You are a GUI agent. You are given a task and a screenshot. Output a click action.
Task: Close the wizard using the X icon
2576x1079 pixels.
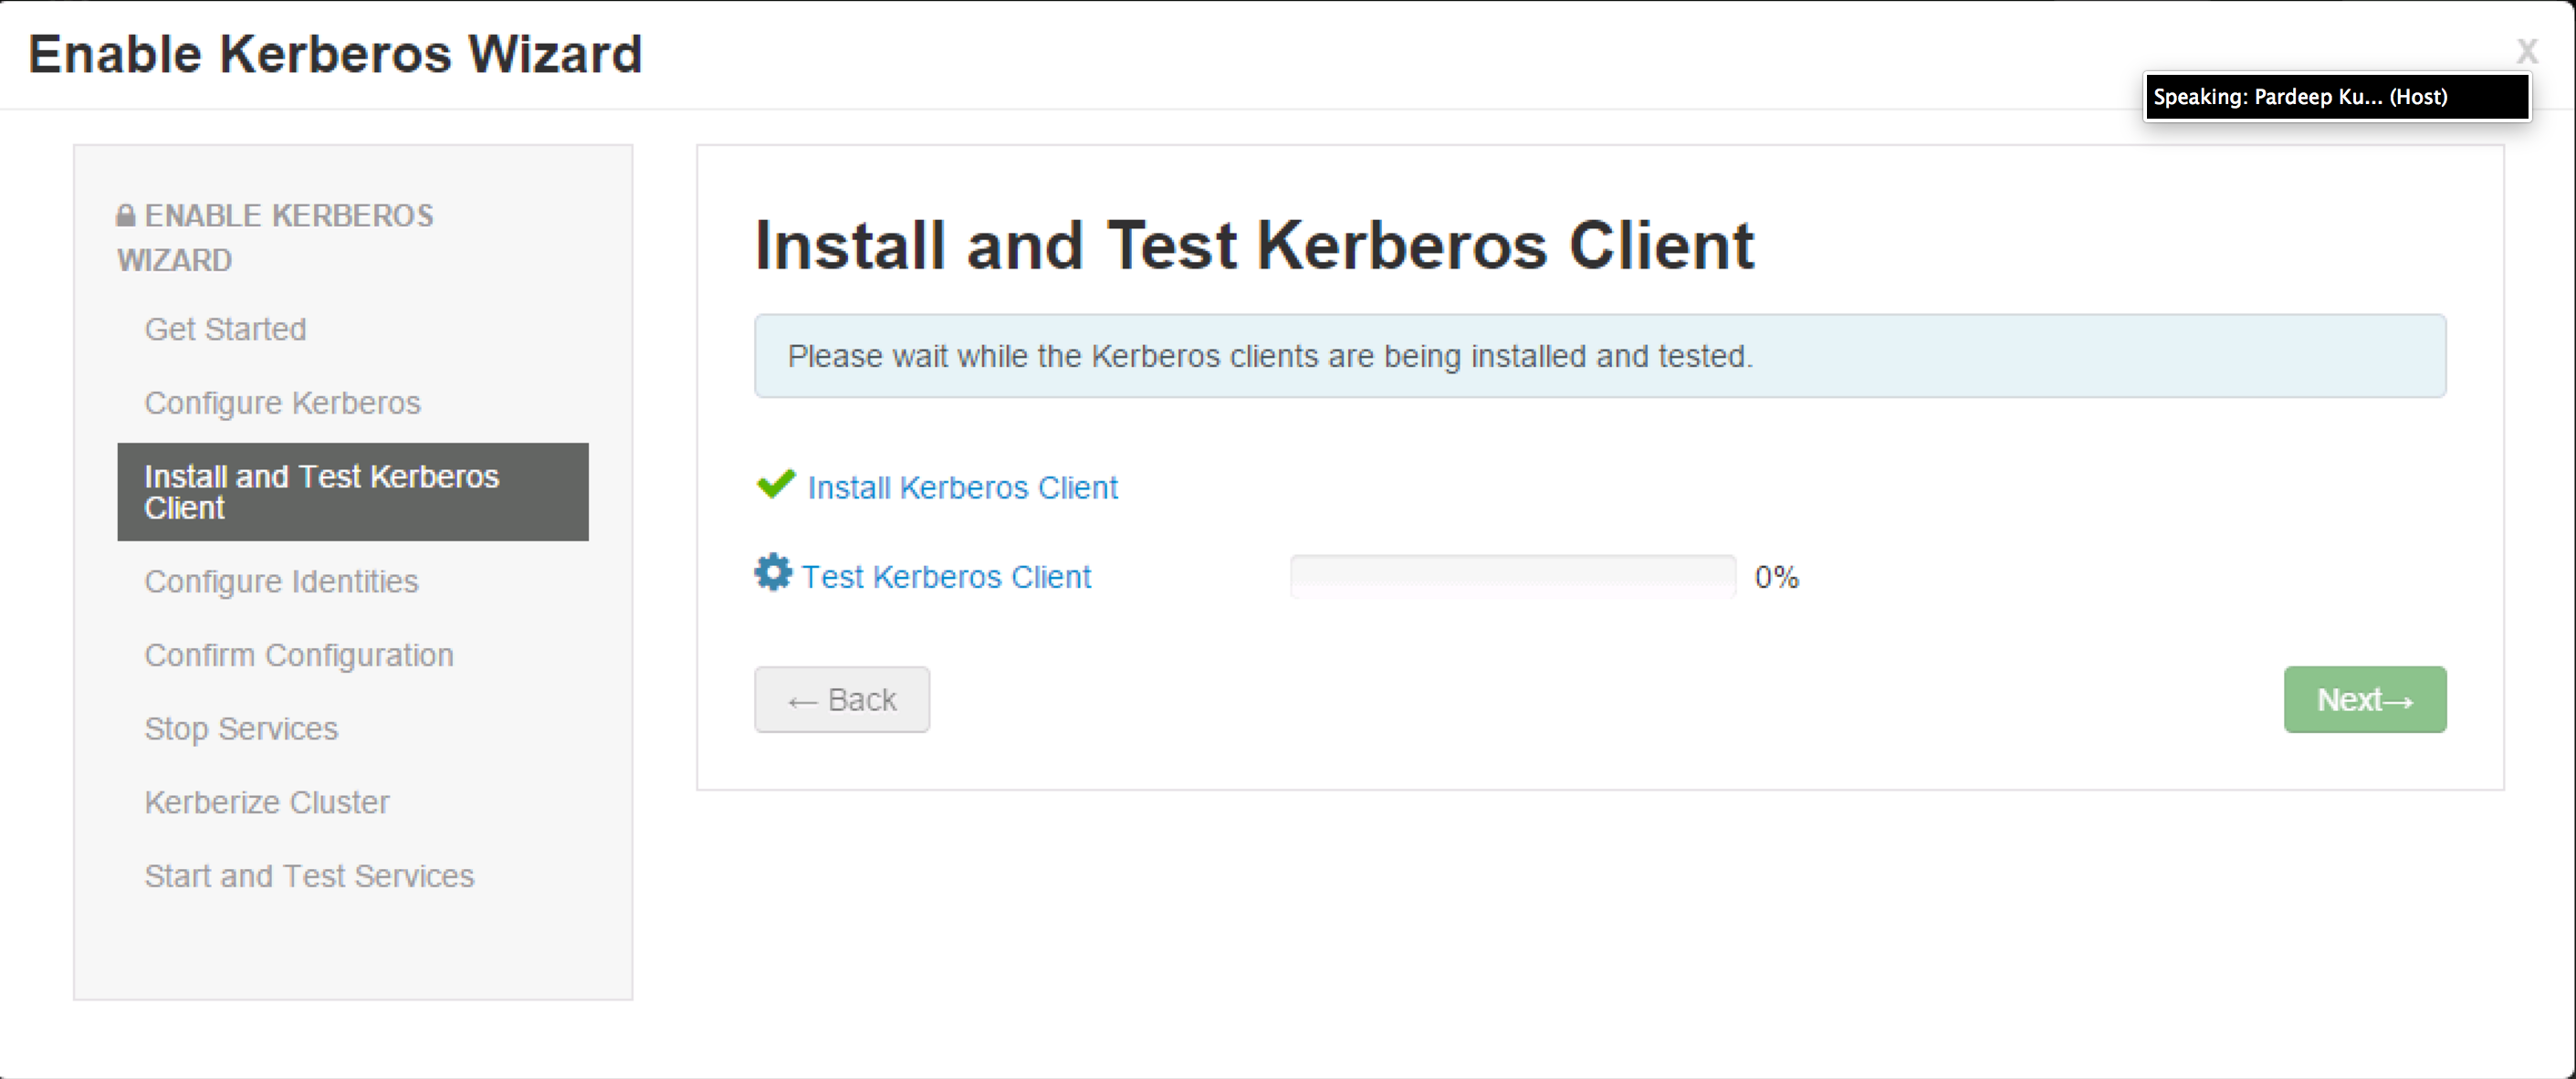pos(2528,50)
